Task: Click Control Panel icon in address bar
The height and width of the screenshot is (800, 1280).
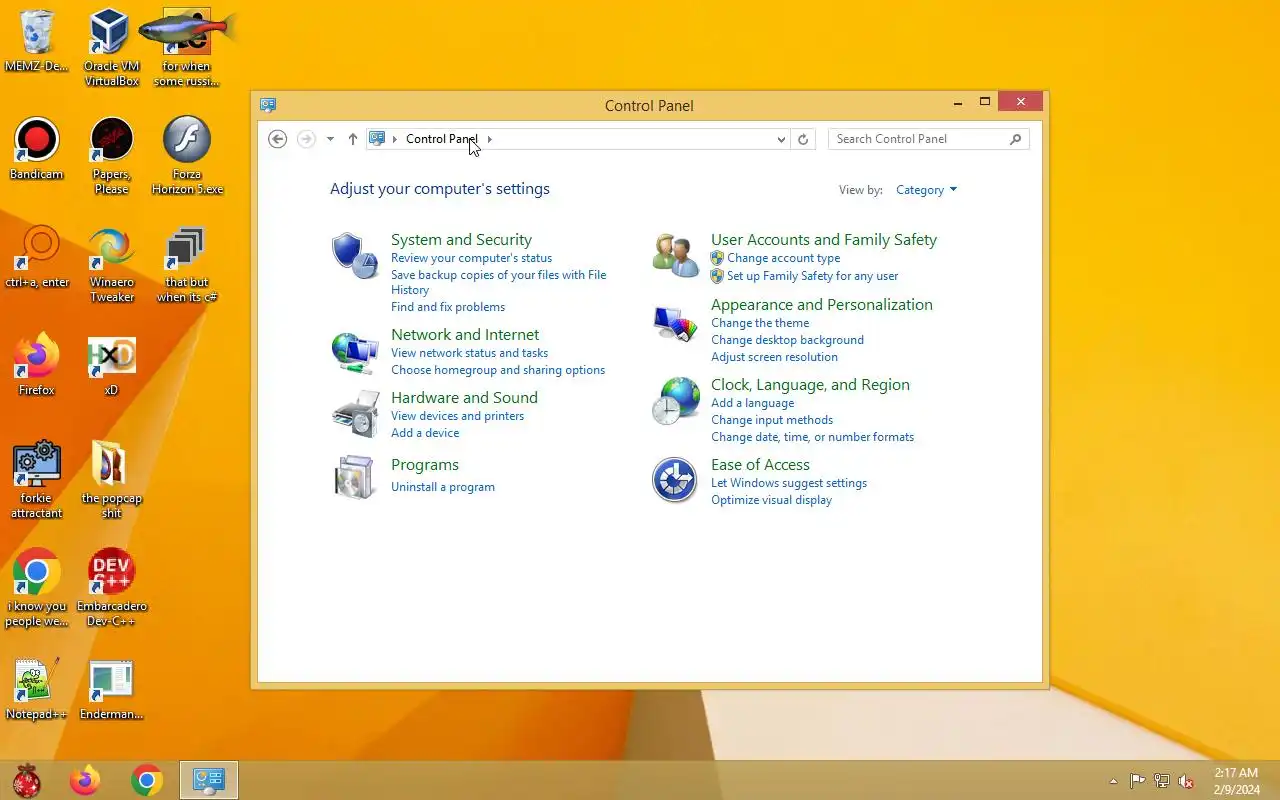Action: [377, 139]
